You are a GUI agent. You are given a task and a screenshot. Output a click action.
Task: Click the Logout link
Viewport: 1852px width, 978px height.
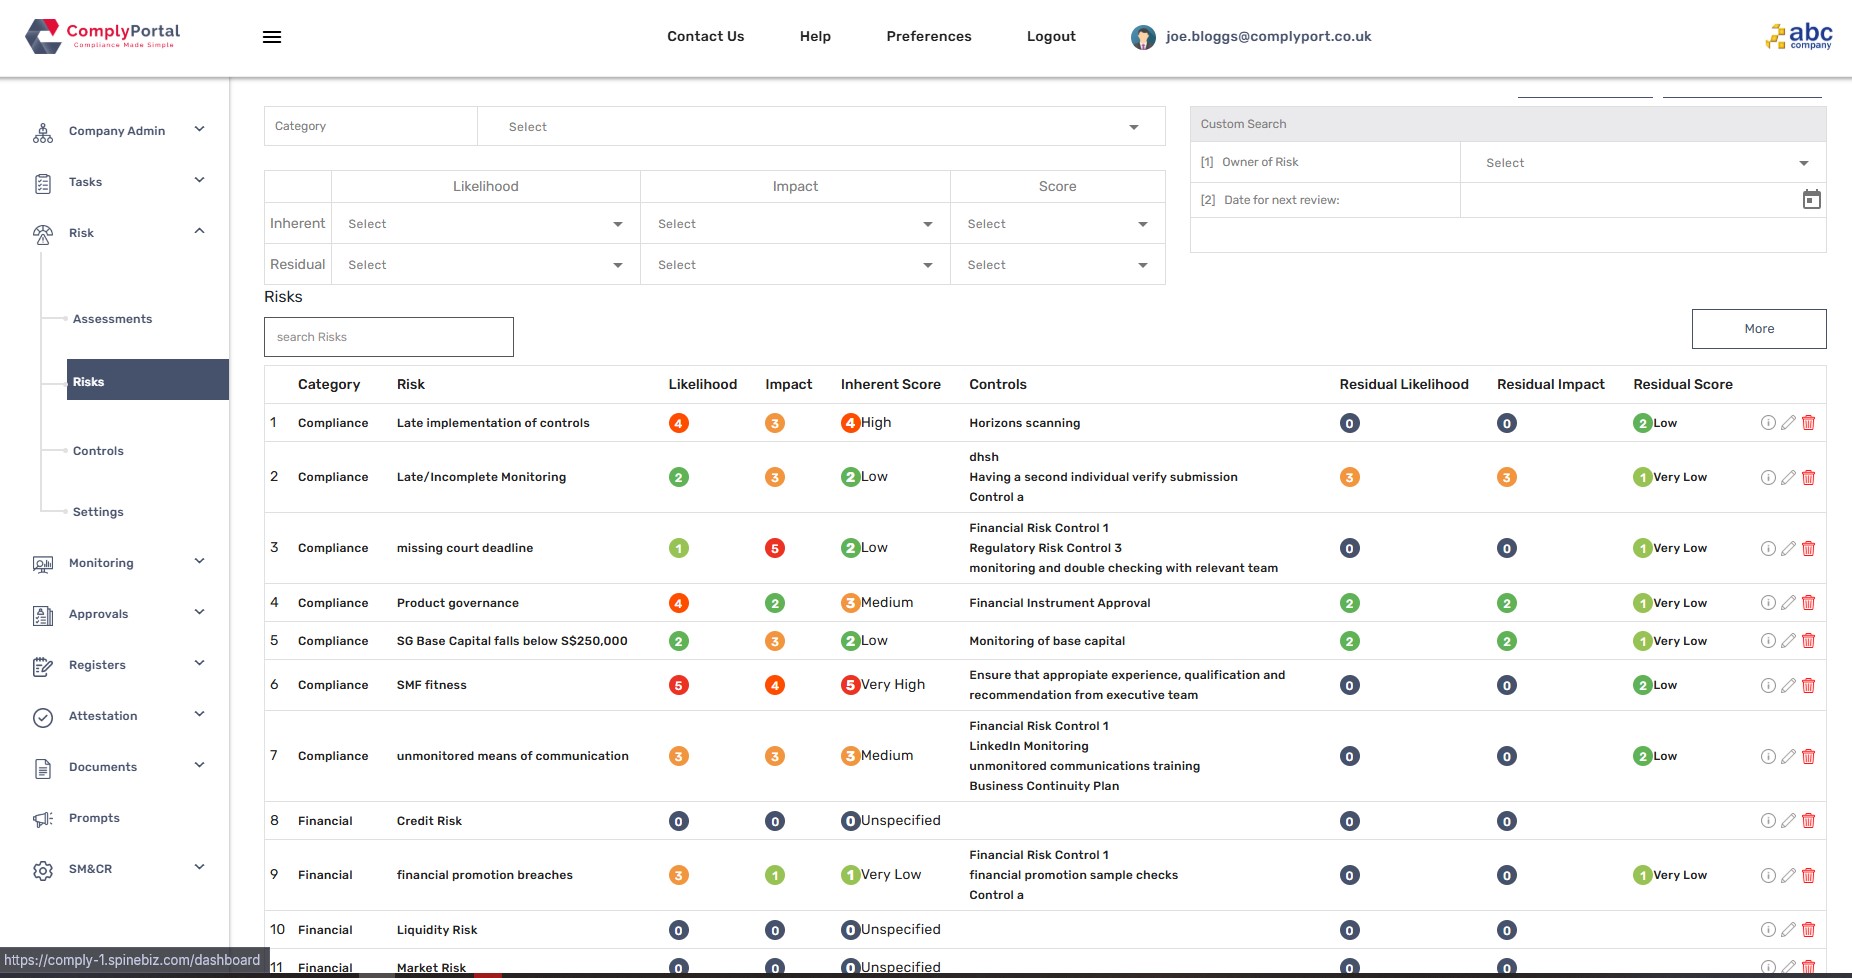[1050, 37]
